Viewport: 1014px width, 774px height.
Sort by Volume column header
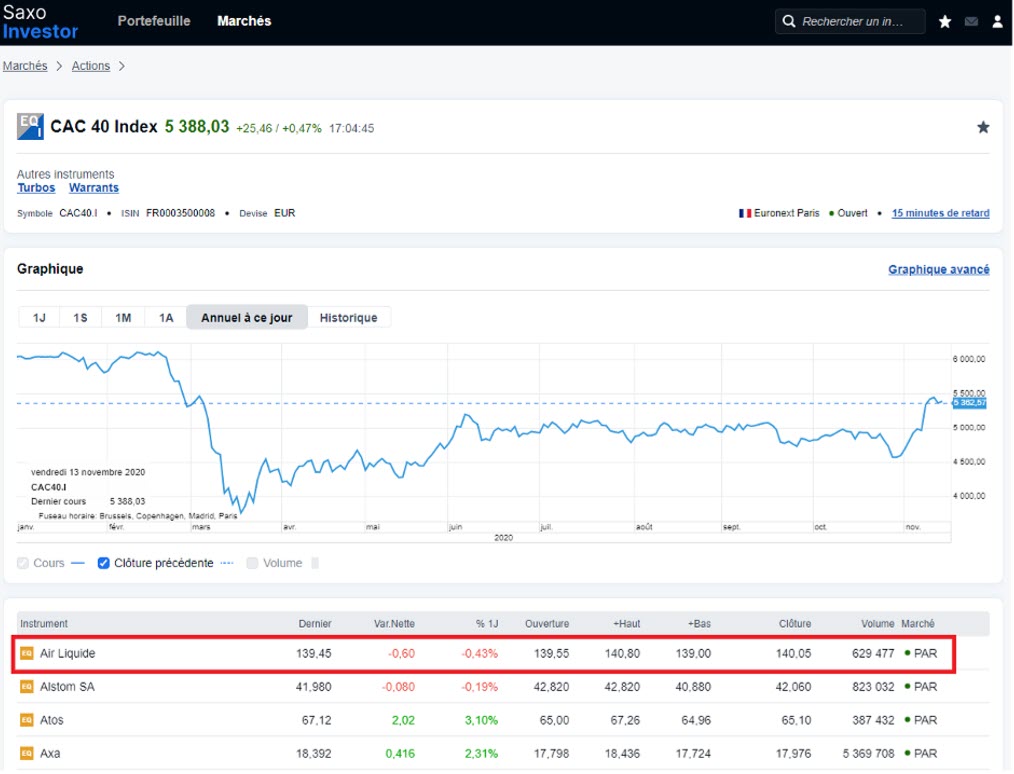point(878,624)
